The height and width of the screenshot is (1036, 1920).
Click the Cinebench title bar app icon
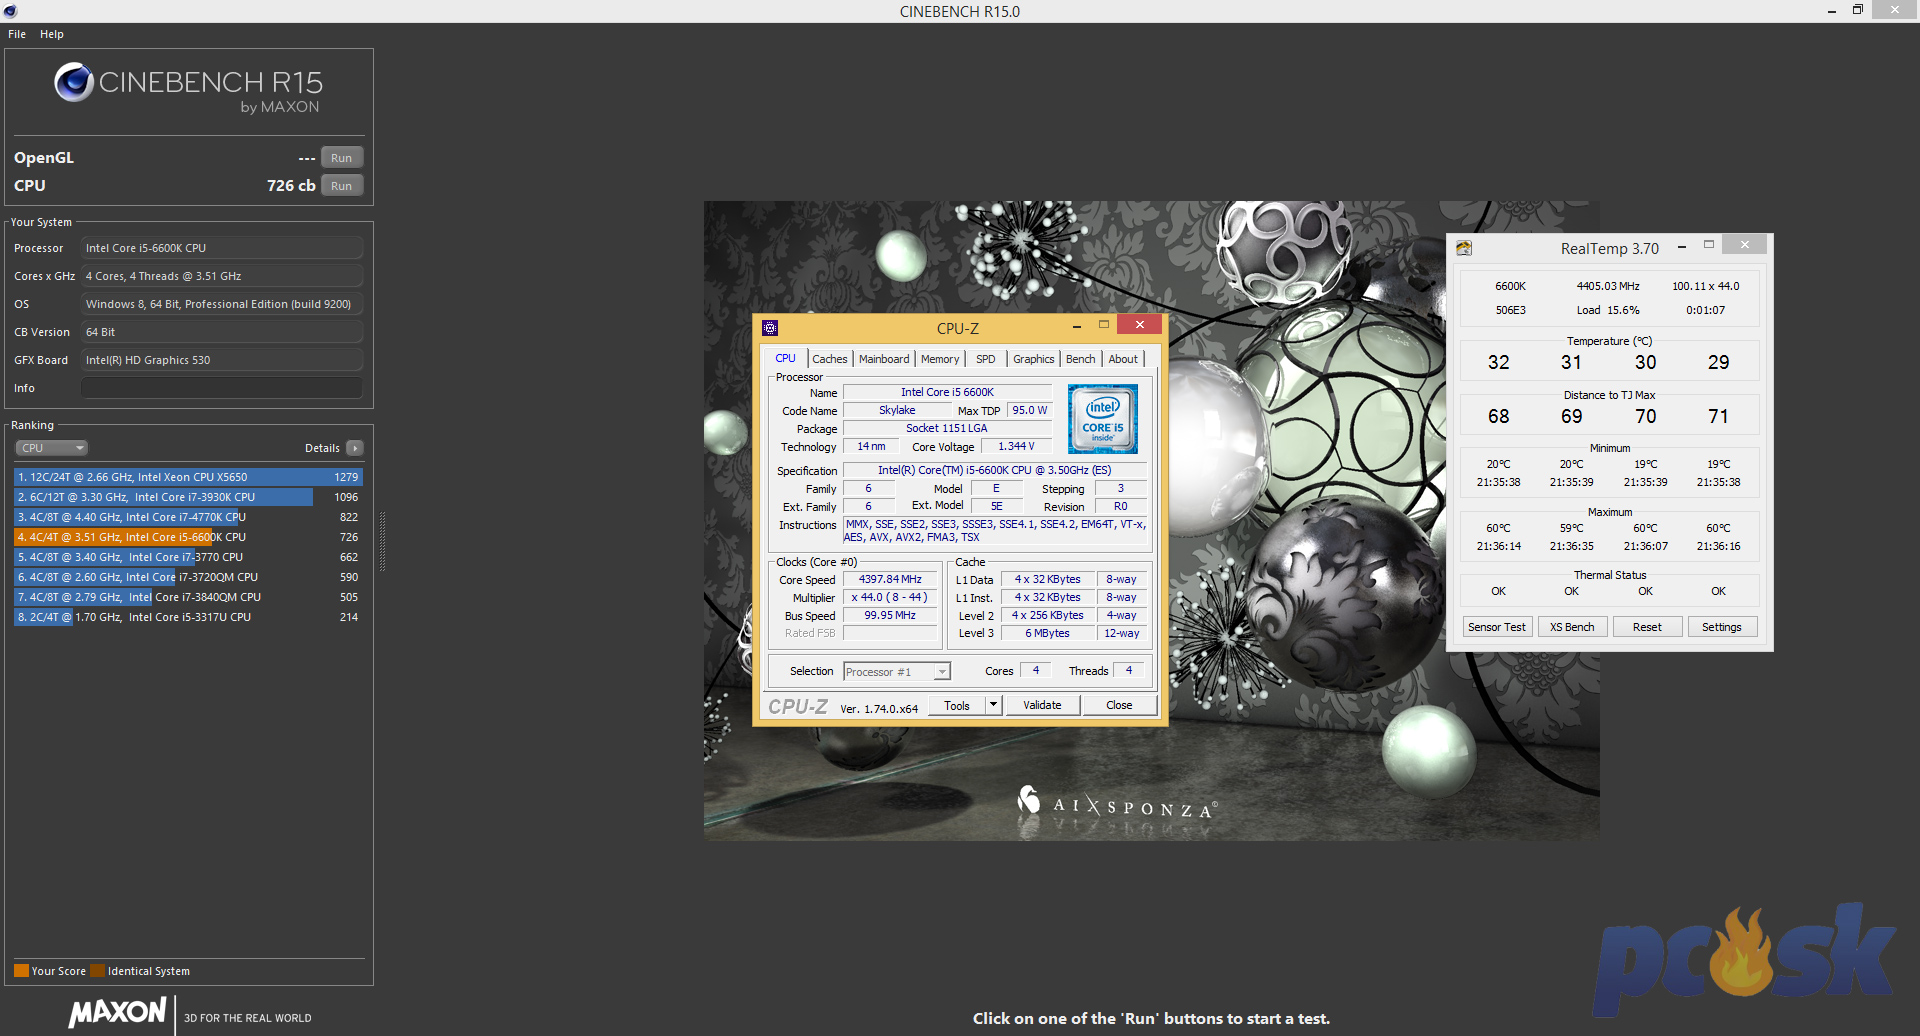(11, 11)
